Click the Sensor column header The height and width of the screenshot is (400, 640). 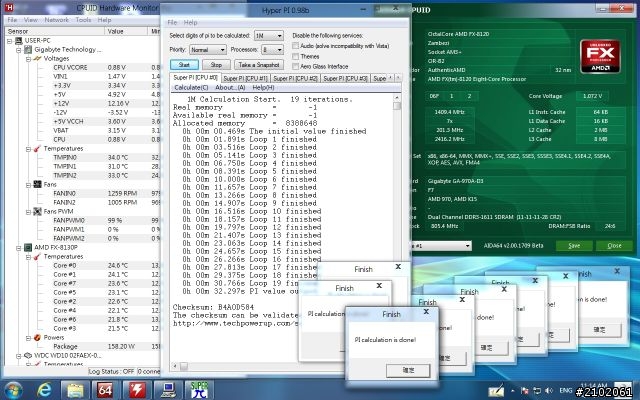point(54,31)
